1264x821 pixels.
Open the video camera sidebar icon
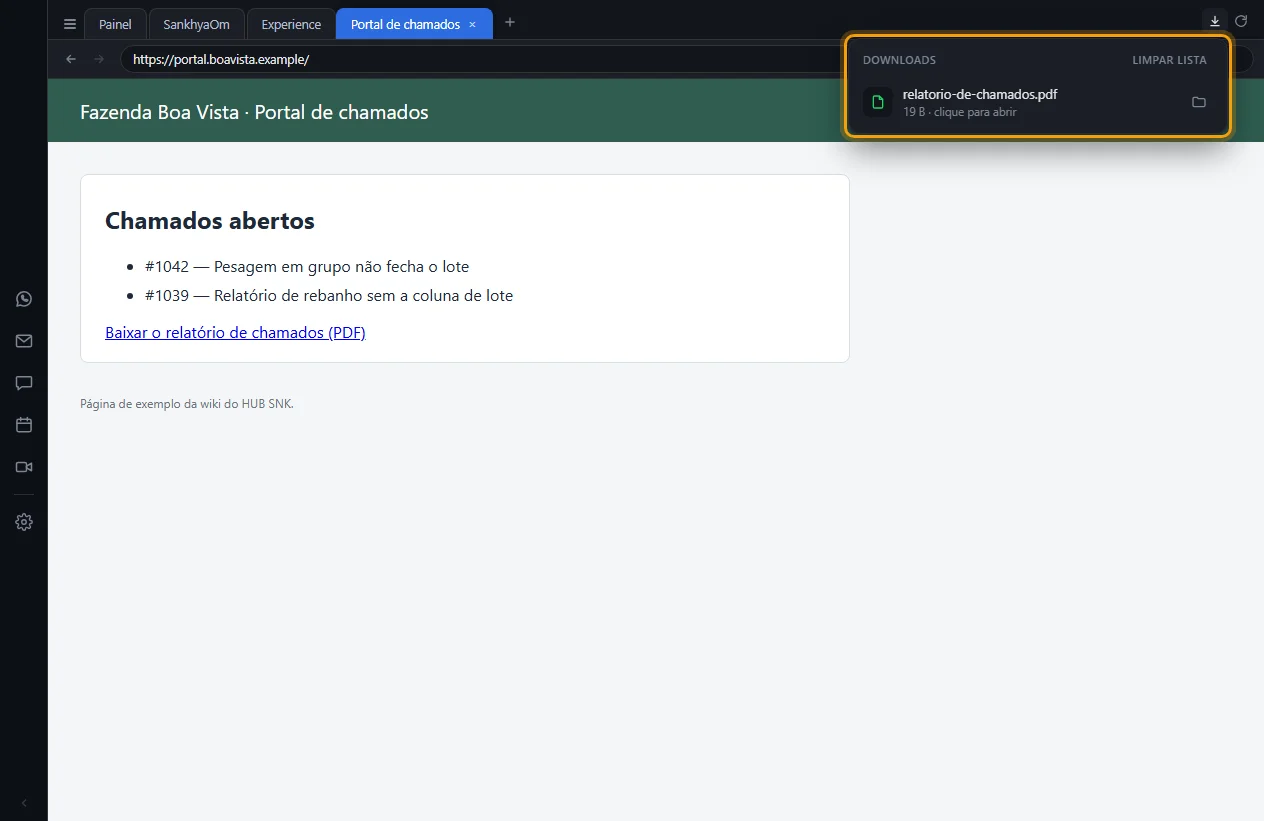tap(24, 467)
